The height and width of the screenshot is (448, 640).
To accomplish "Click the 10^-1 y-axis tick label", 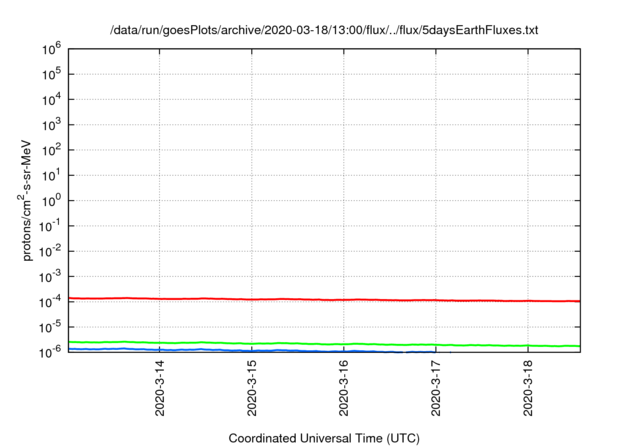I will [50, 225].
